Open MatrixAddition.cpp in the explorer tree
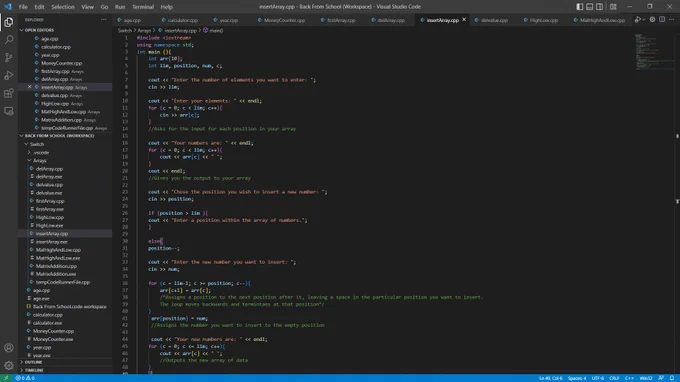 click(x=56, y=266)
